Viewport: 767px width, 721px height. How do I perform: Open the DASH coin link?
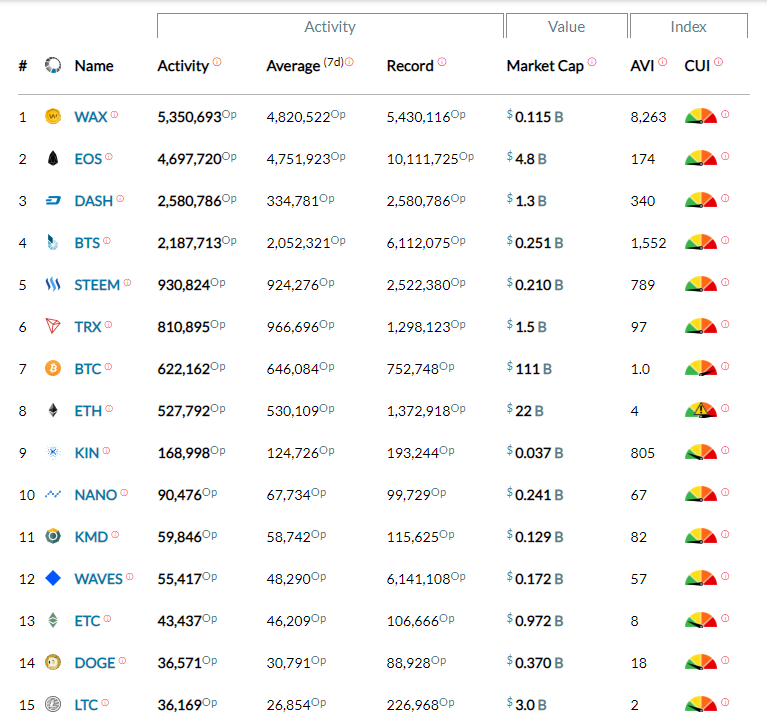(93, 201)
